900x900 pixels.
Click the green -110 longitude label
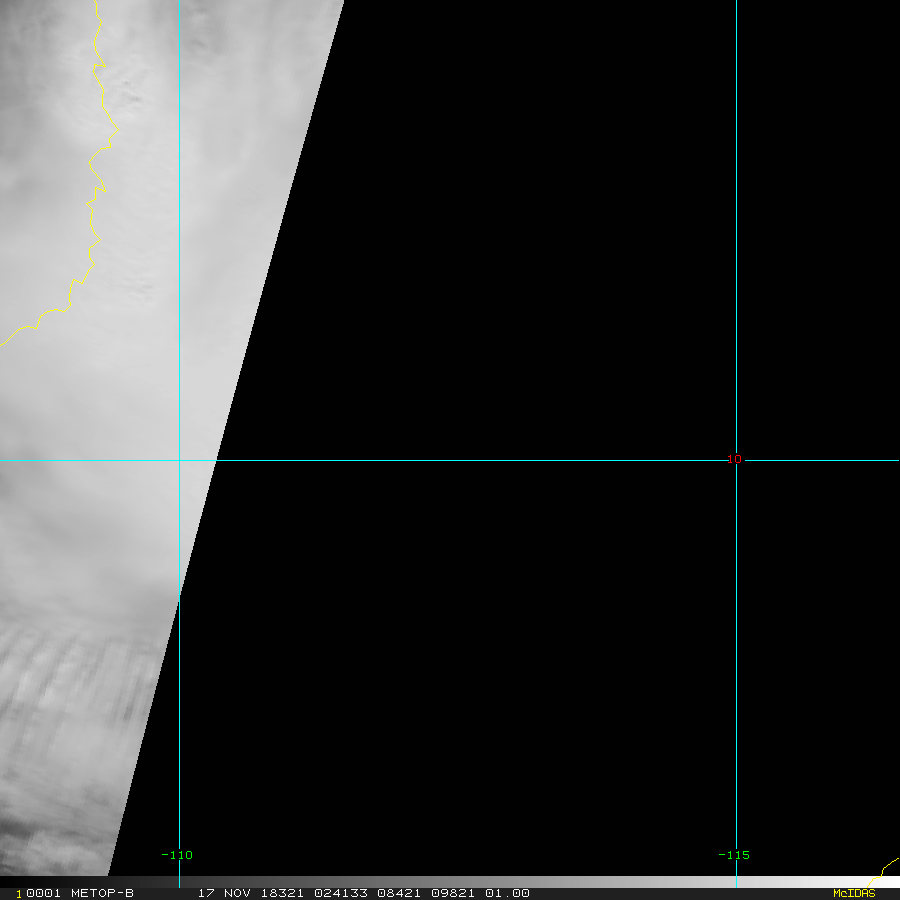point(177,855)
